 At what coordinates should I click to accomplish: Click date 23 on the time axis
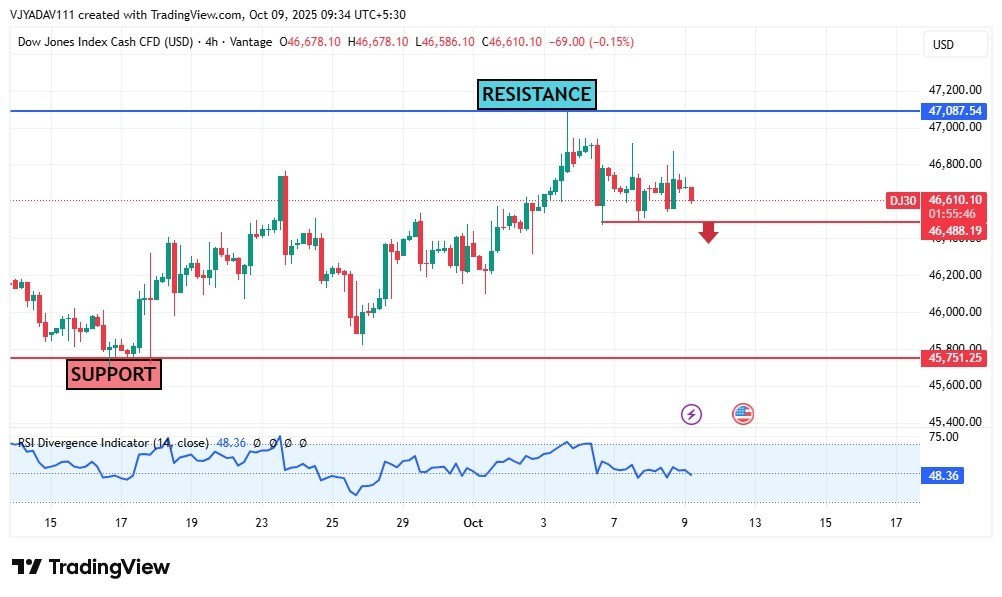click(x=261, y=522)
